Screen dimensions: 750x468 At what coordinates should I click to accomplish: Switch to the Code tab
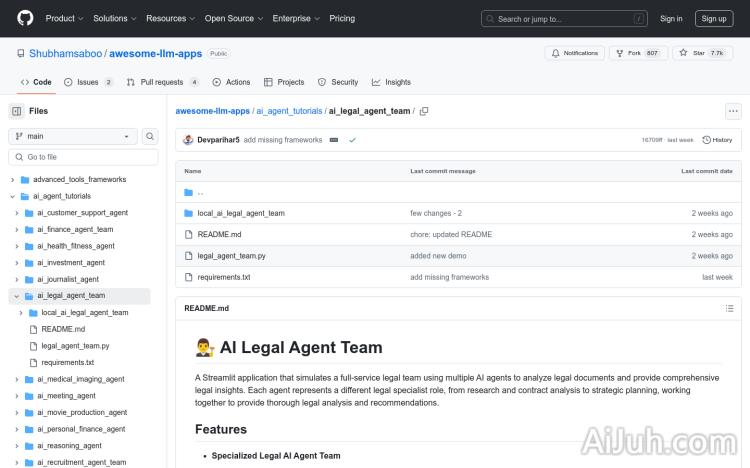click(x=36, y=82)
